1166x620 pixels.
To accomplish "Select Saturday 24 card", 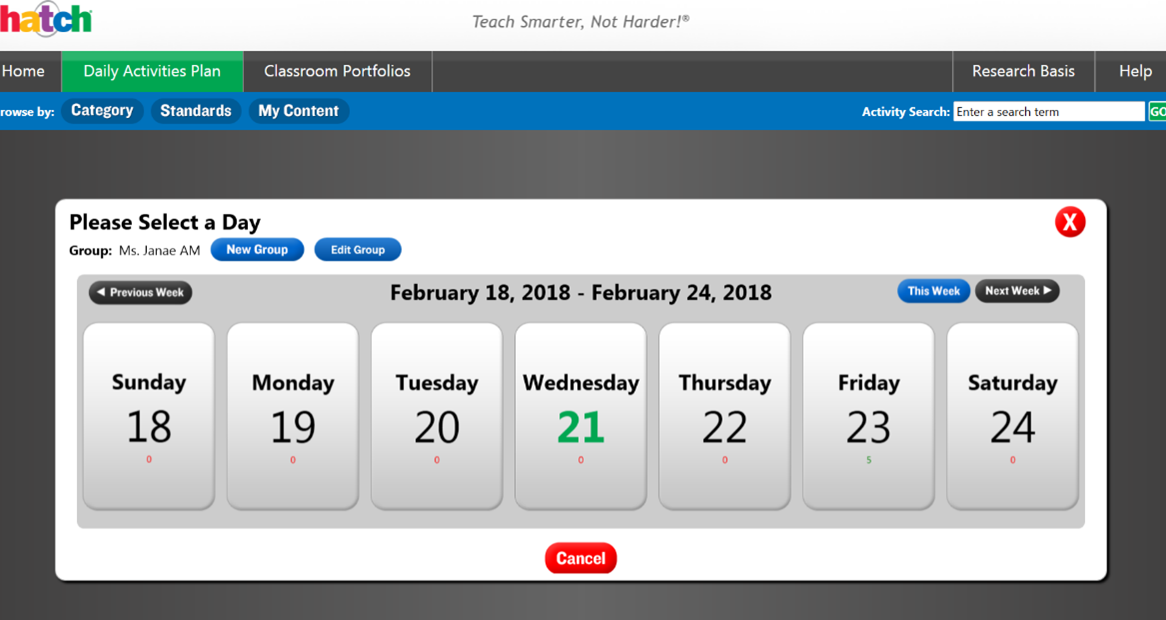I will coord(1012,416).
